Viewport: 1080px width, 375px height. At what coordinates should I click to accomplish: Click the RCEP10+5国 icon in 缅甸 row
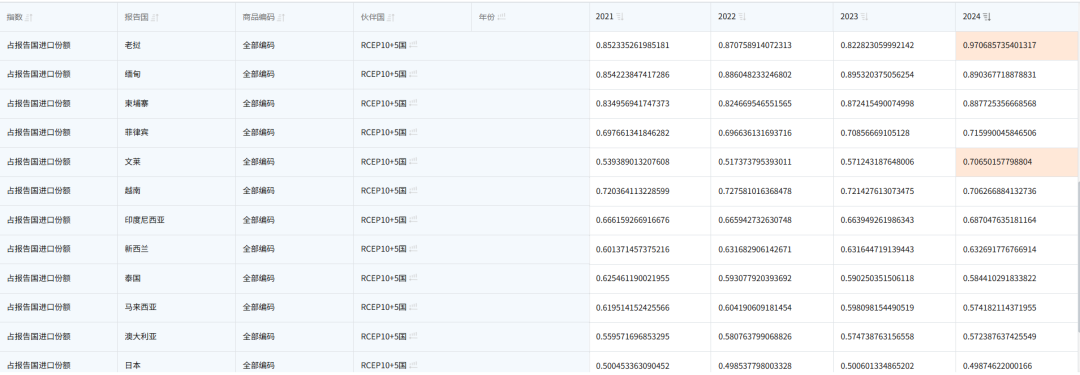413,74
